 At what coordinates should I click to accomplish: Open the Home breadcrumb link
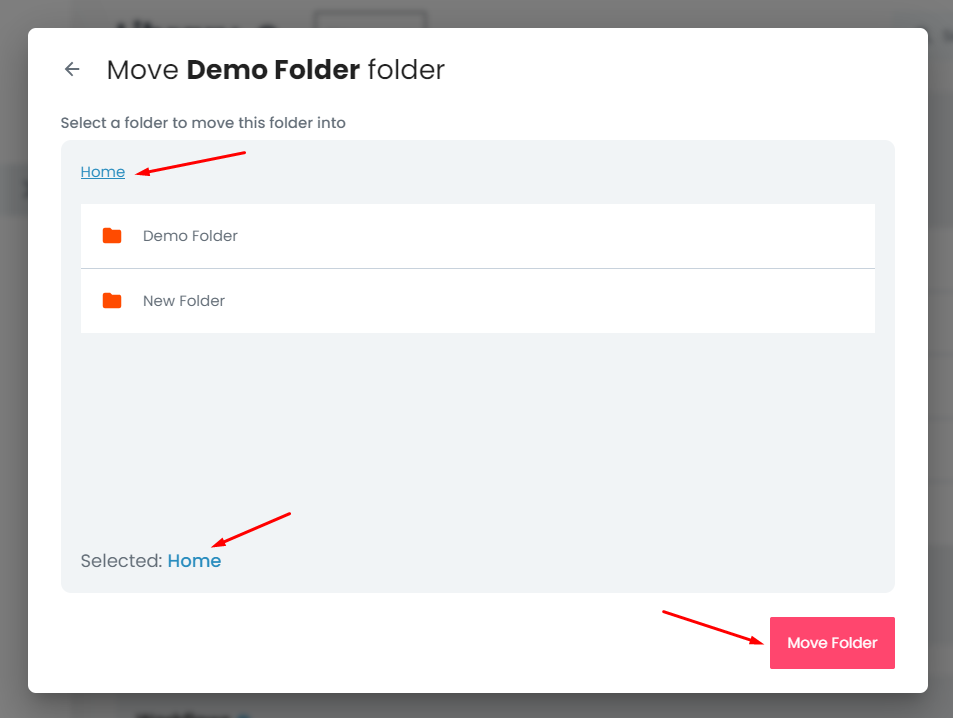[103, 172]
